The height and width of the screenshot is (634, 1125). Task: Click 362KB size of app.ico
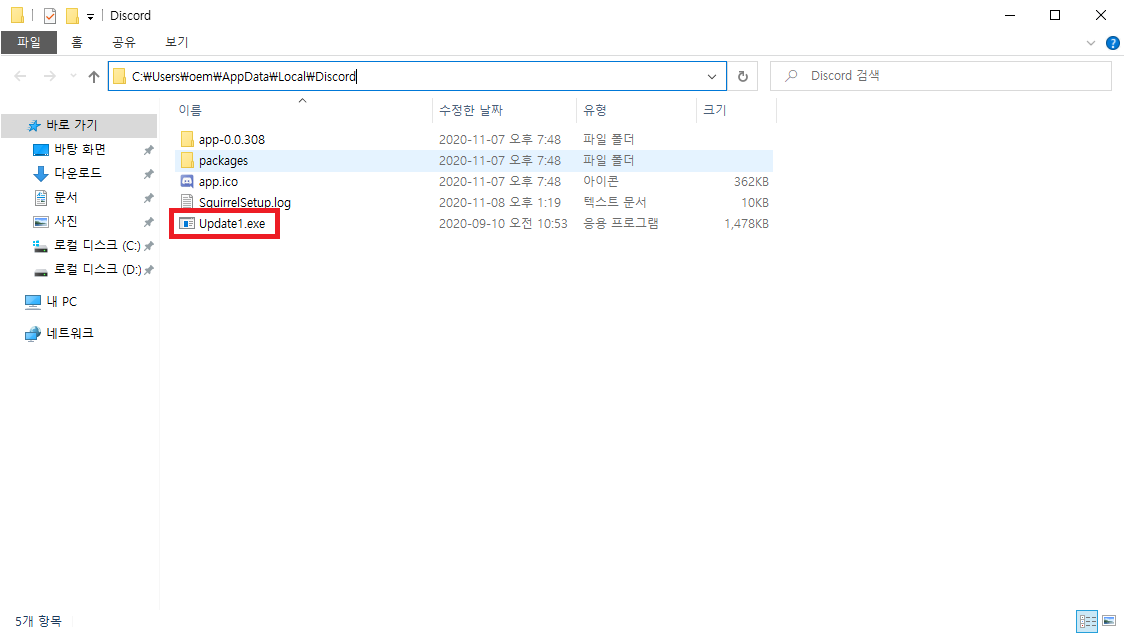tap(751, 181)
